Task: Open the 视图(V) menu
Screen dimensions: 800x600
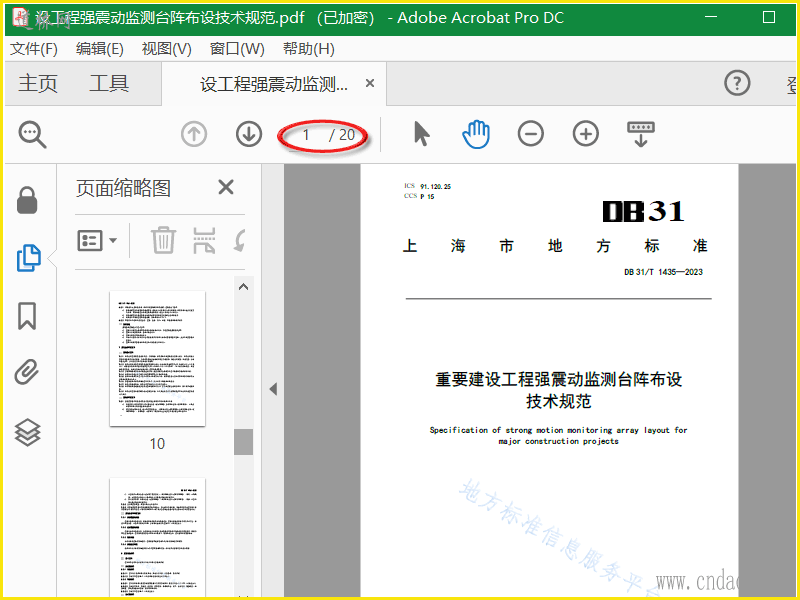Action: pyautogui.click(x=166, y=49)
